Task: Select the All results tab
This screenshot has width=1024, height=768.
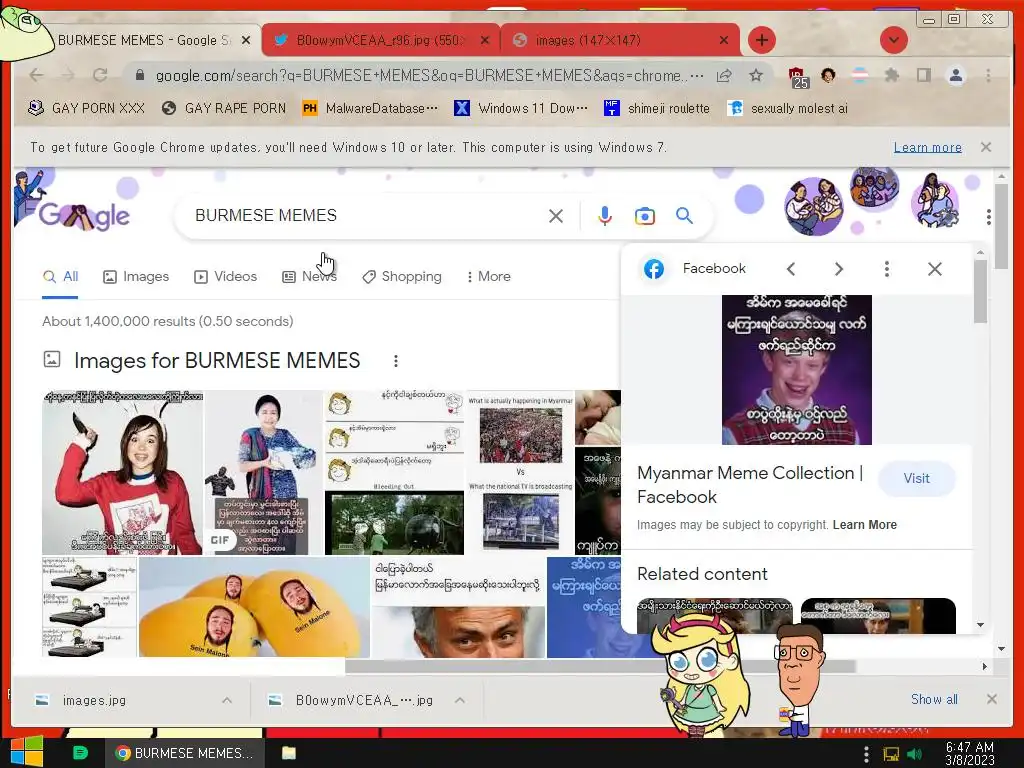Action: pyautogui.click(x=60, y=276)
